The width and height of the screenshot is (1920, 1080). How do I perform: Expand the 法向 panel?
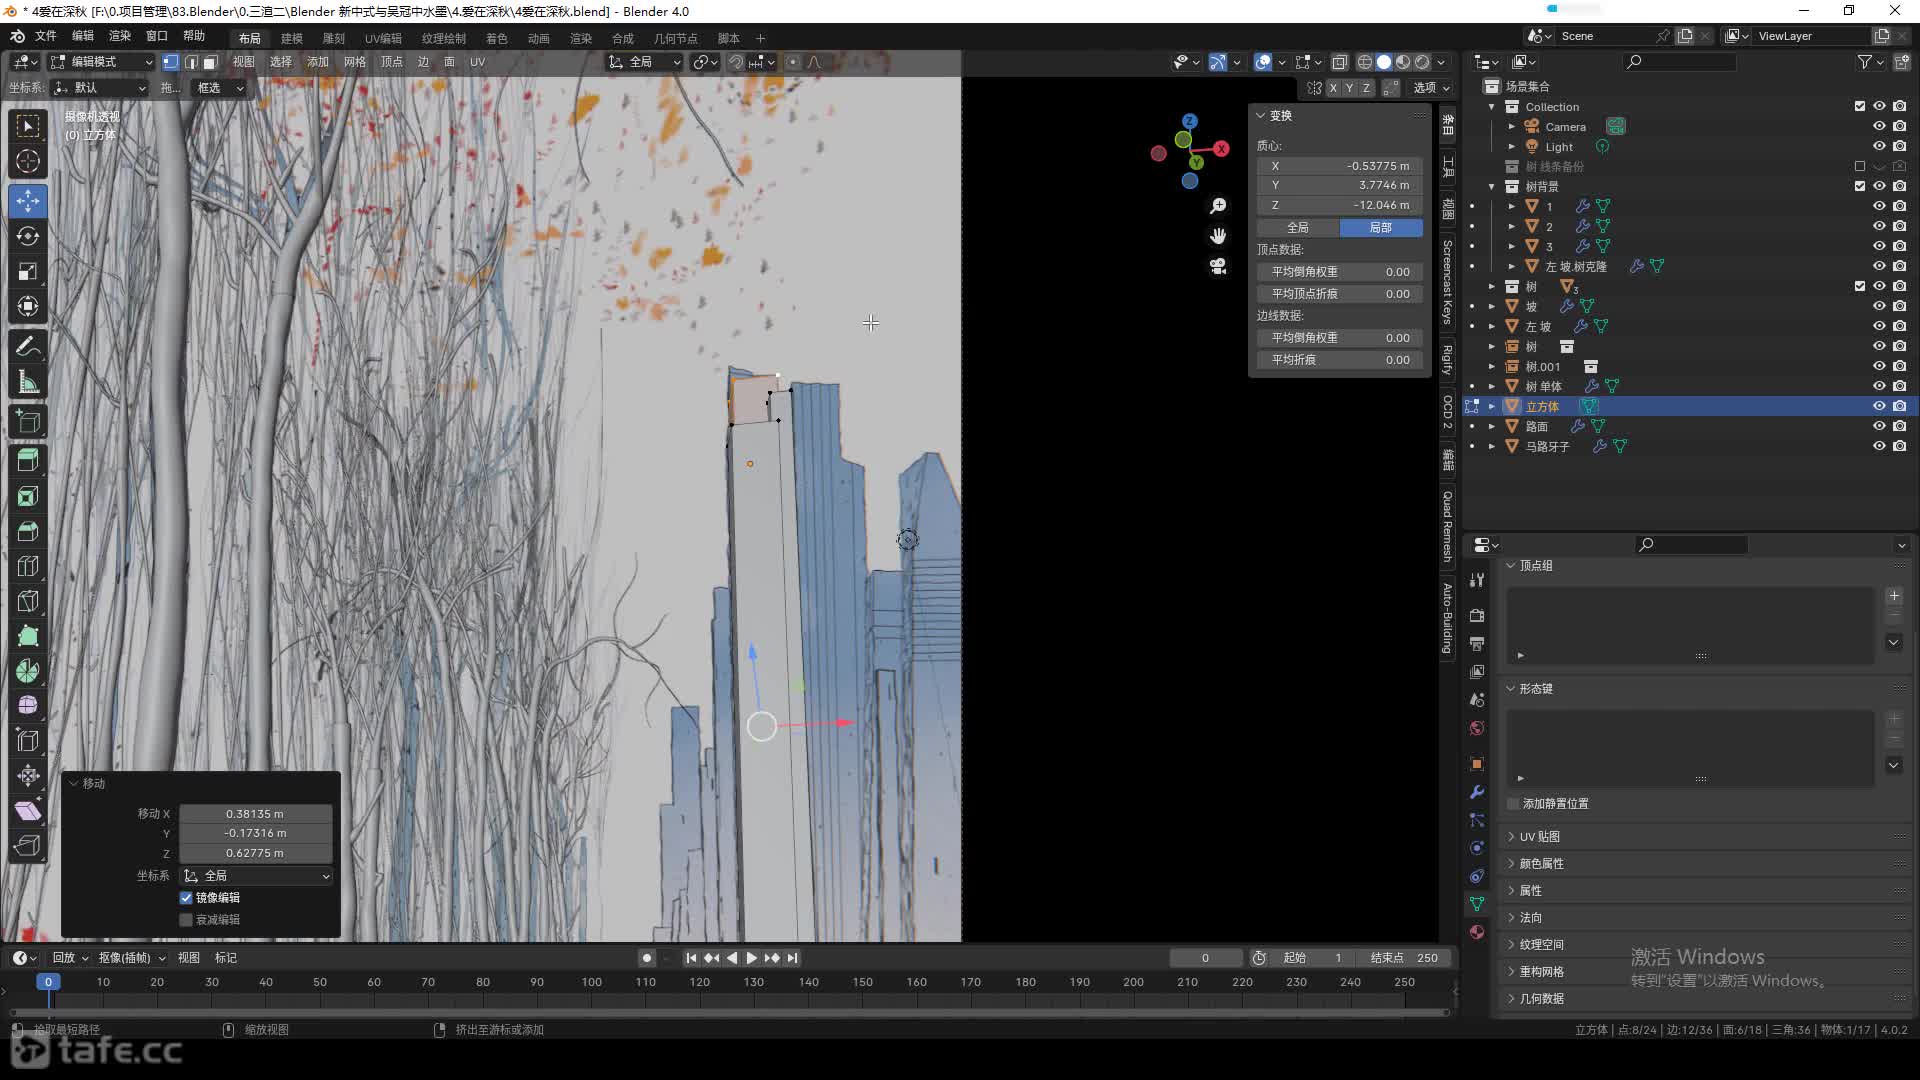click(1530, 918)
